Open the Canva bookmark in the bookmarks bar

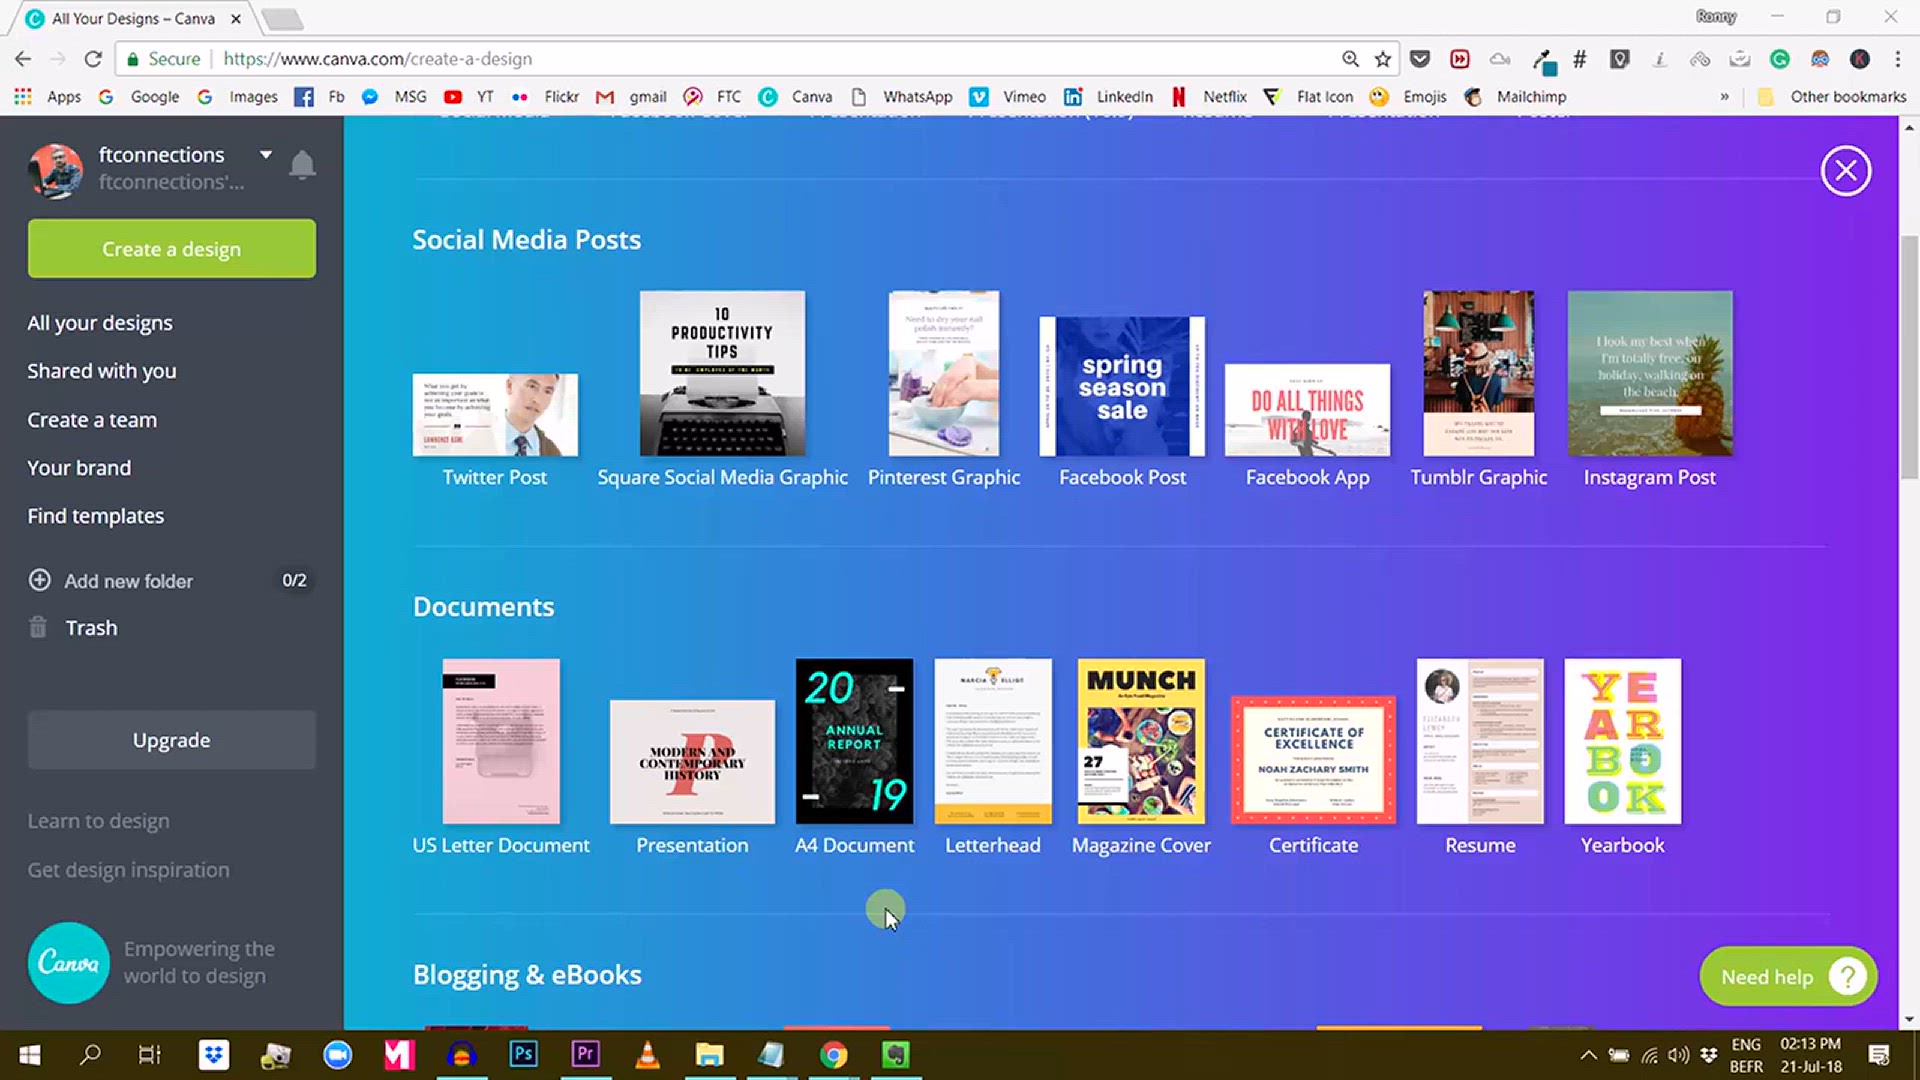point(796,97)
